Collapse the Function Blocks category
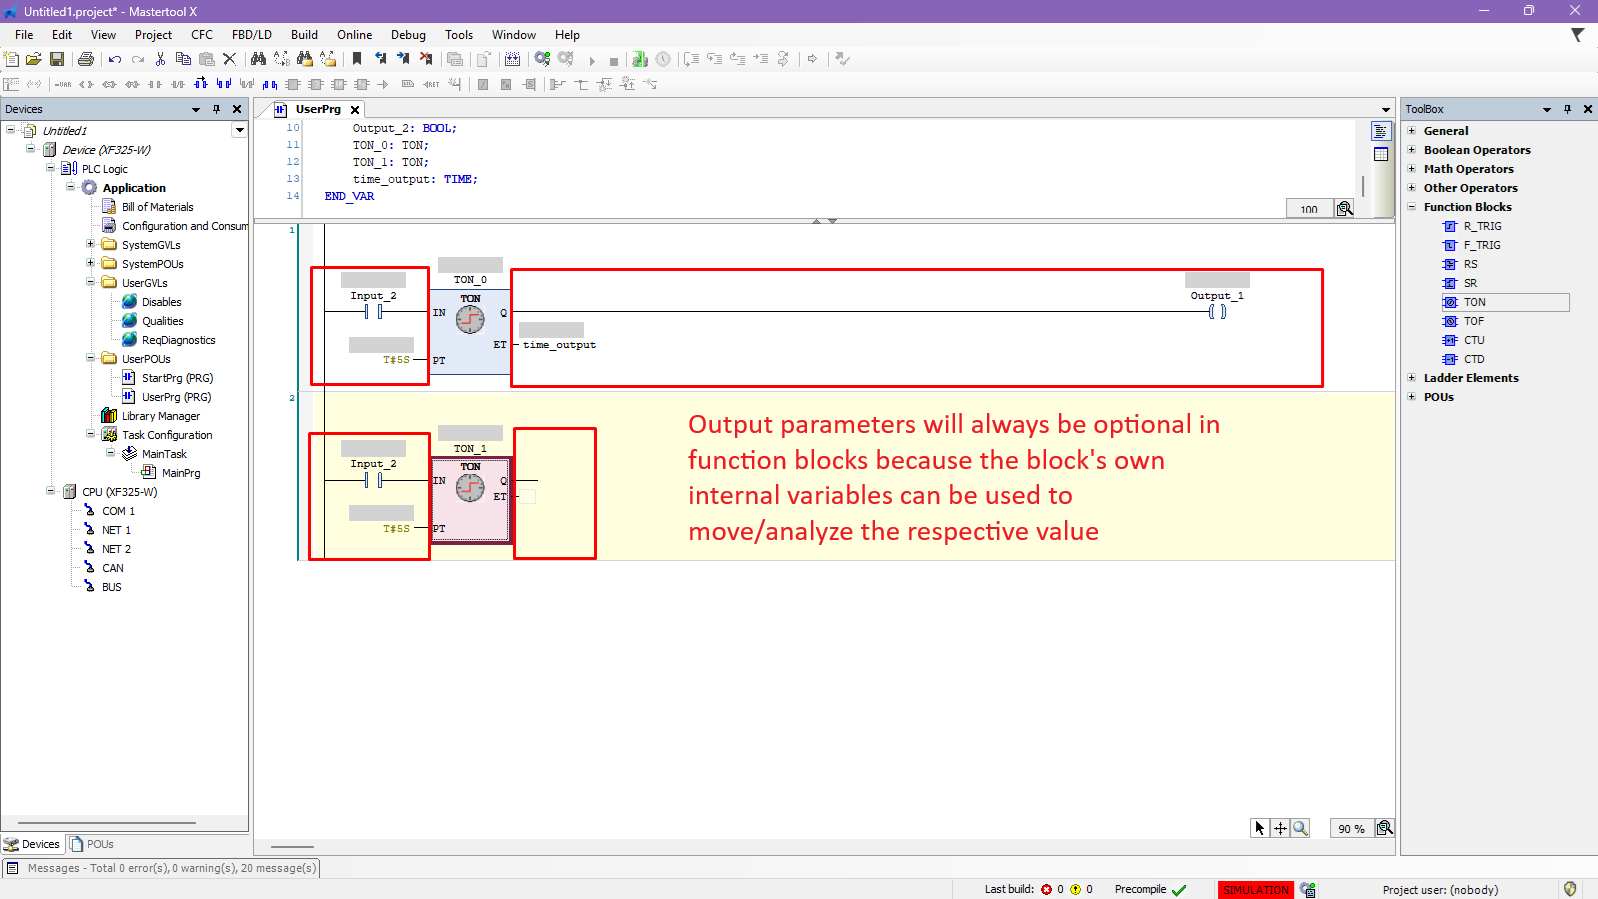Image resolution: width=1598 pixels, height=899 pixels. [1412, 207]
